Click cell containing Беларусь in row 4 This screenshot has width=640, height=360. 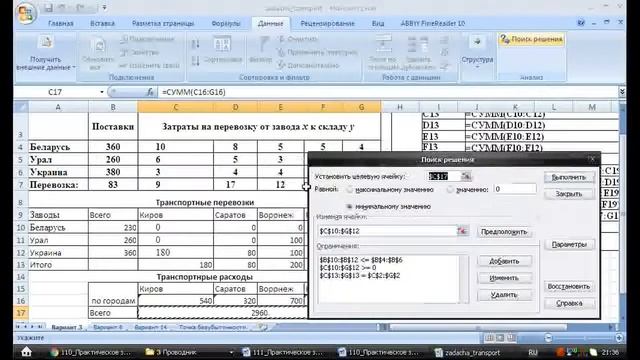pos(58,147)
